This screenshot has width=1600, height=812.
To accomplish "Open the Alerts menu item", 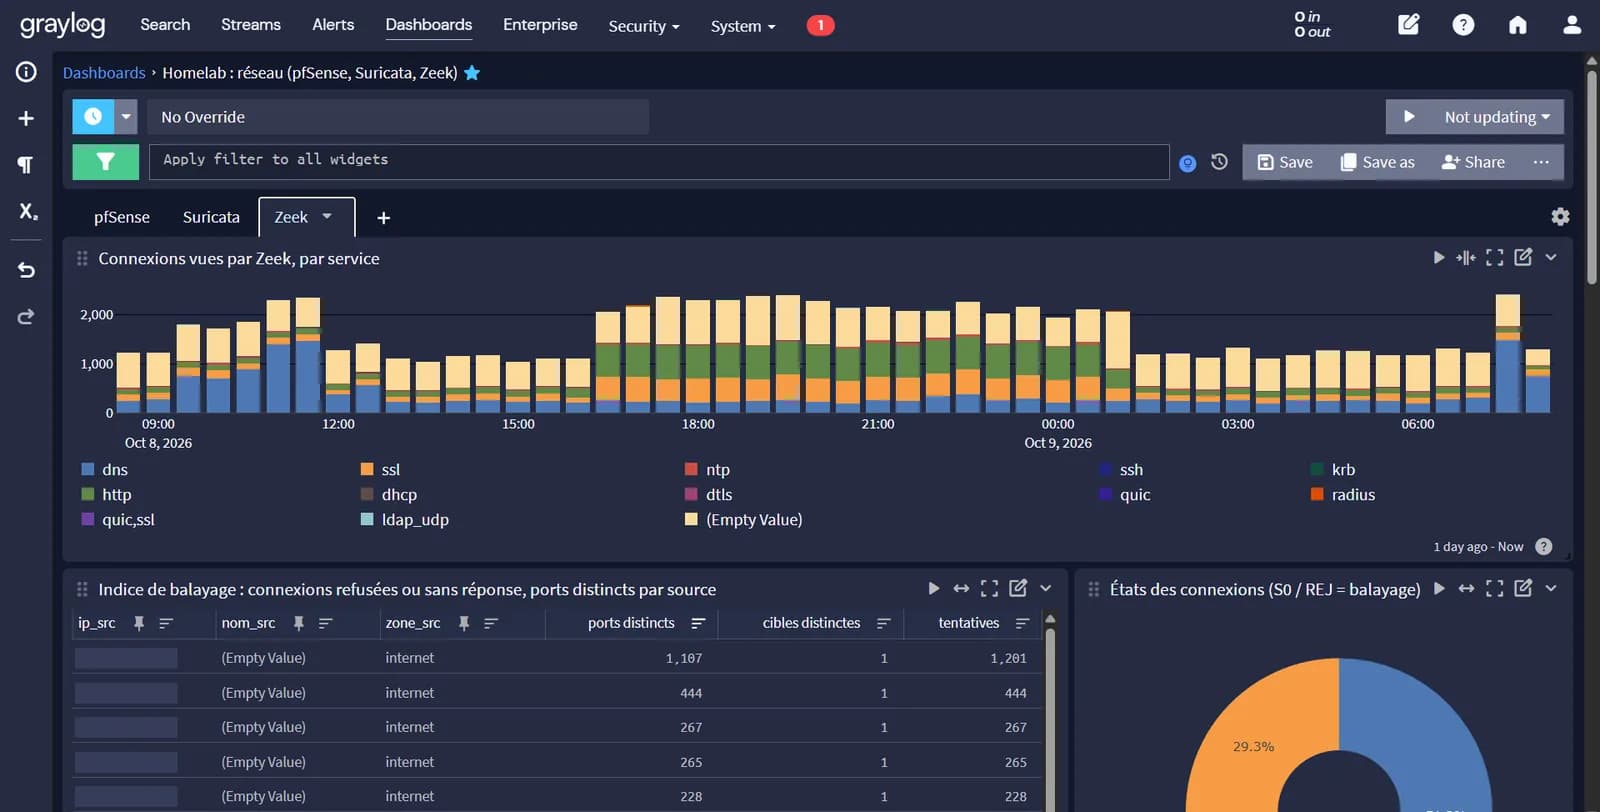I will click(333, 24).
